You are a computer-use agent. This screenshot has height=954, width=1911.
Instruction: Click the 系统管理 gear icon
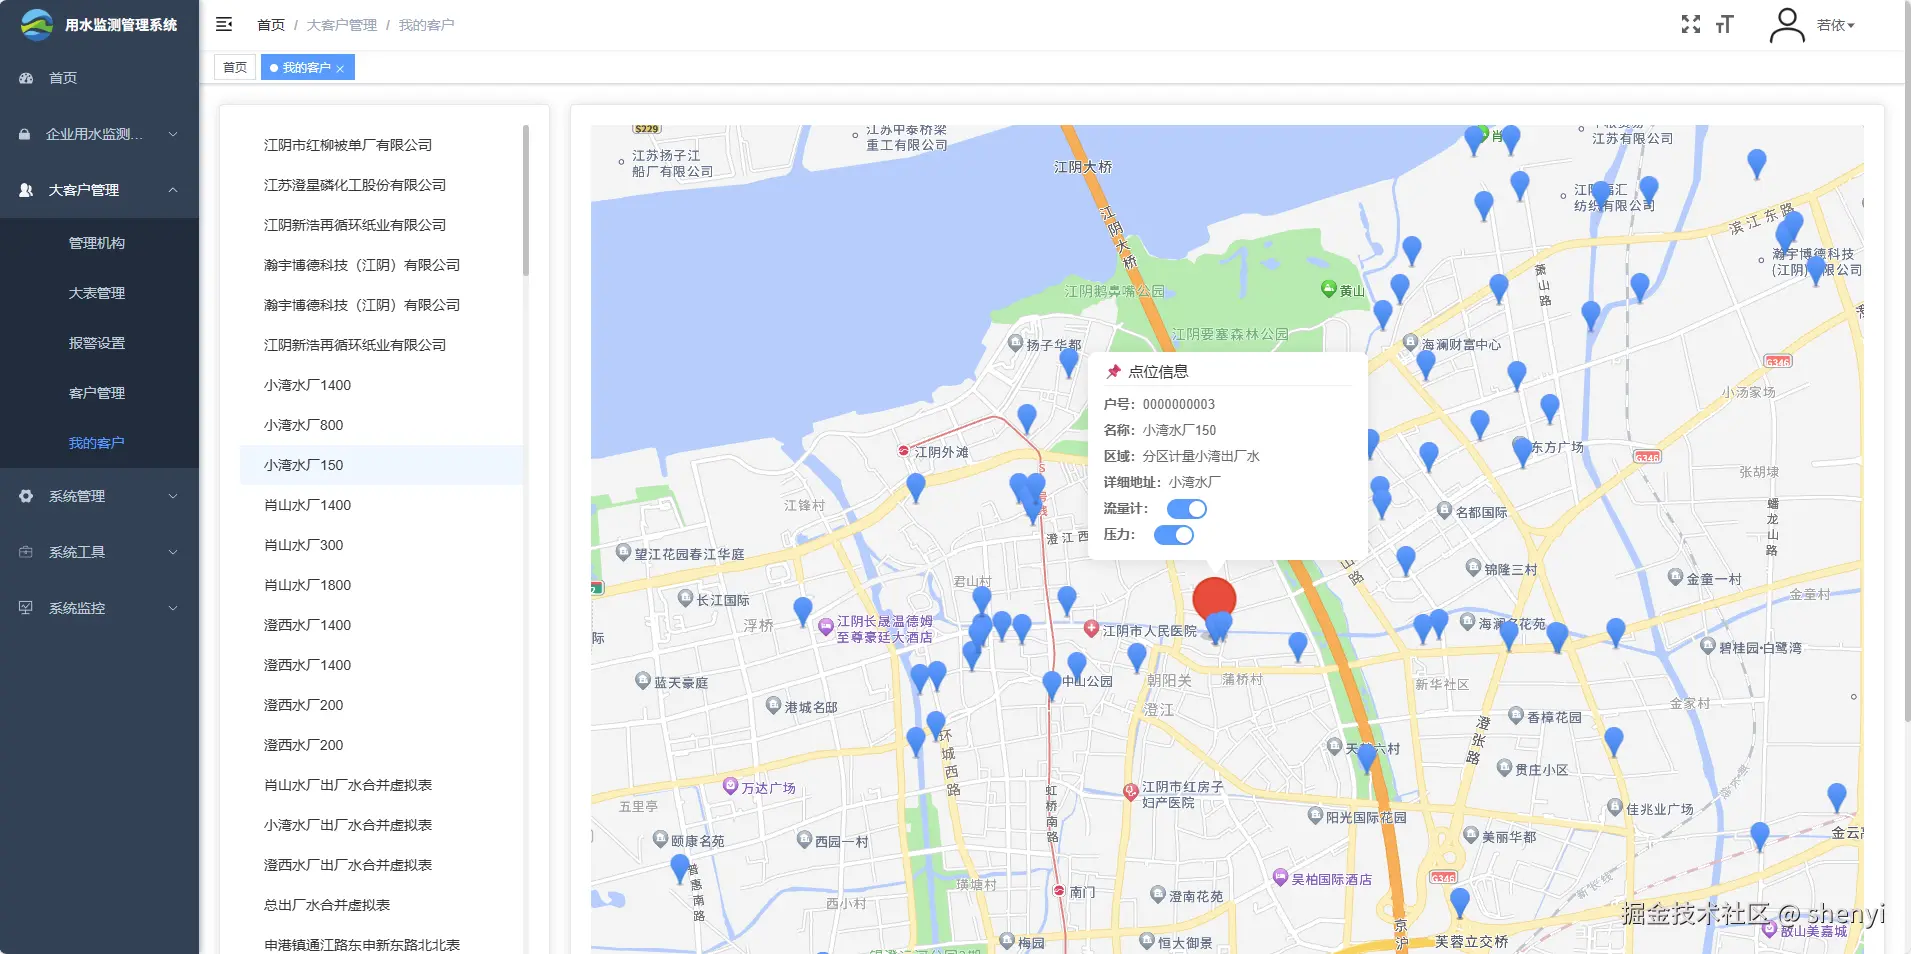coord(26,496)
